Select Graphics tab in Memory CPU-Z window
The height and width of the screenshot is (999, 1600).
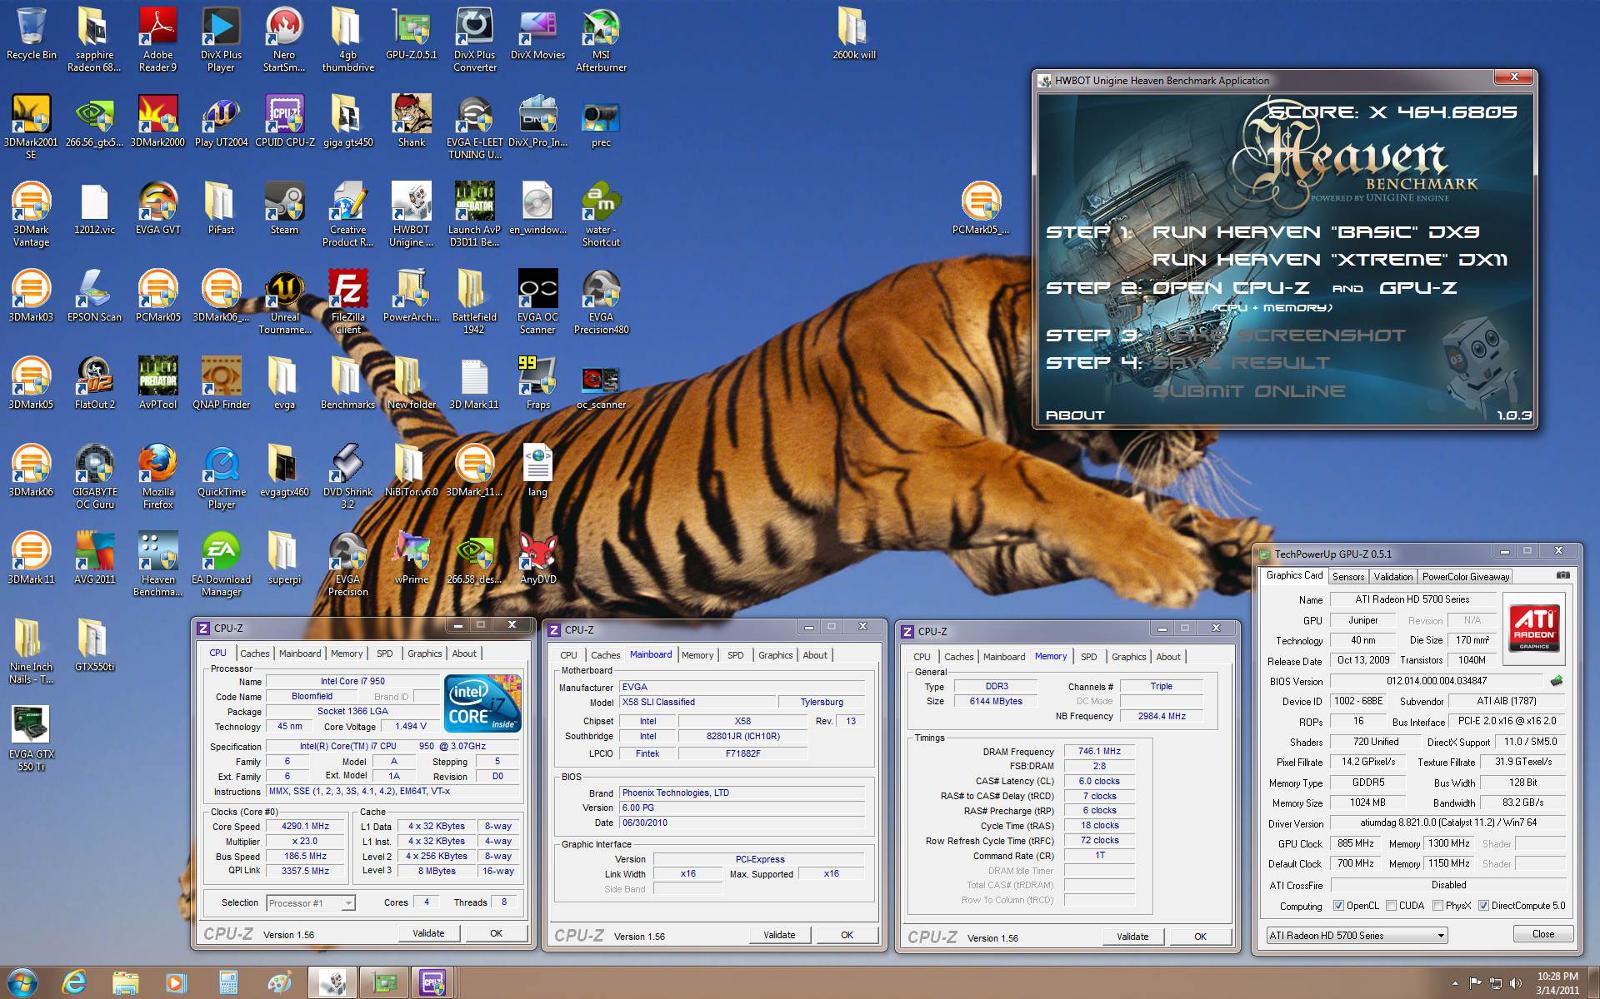tap(1128, 656)
